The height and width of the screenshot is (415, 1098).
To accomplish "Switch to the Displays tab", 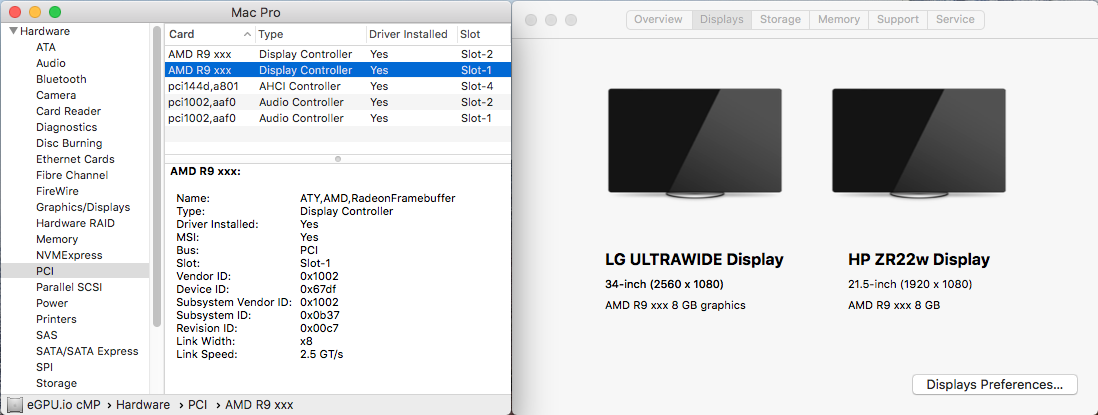I will tap(722, 20).
